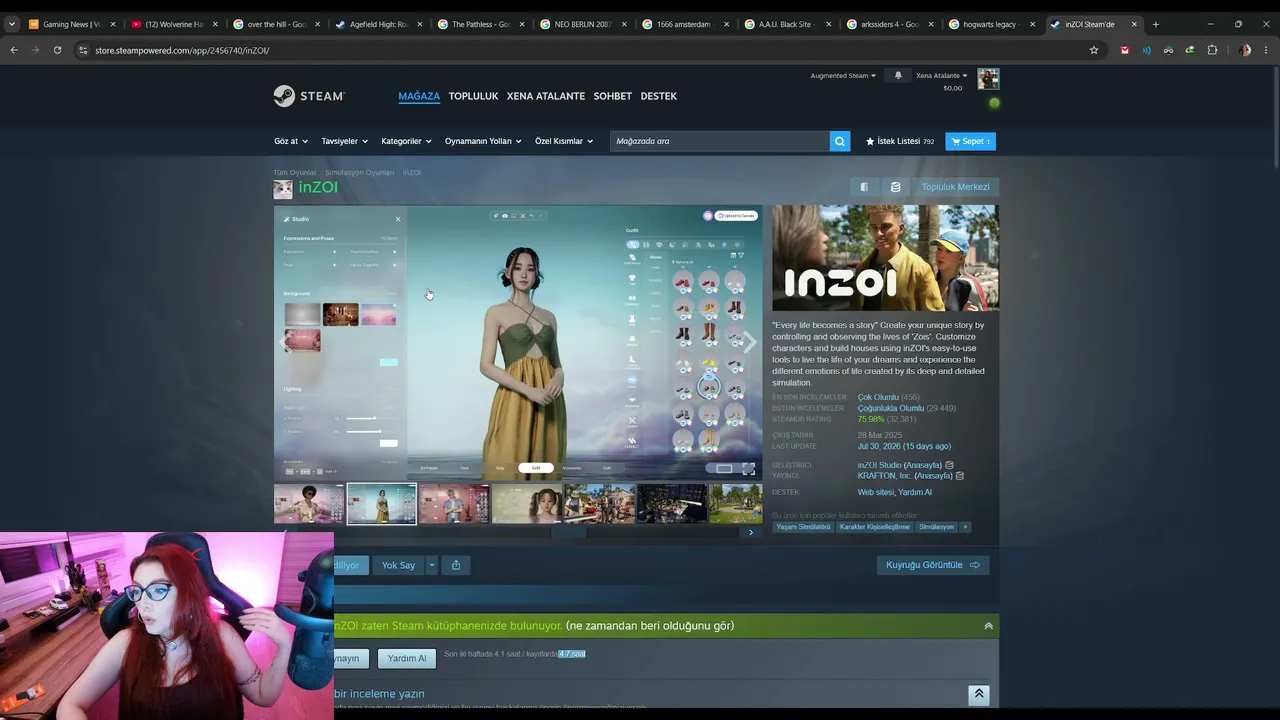This screenshot has width=1280, height=720.
Task: Expand the Göz at dropdown
Action: point(291,141)
